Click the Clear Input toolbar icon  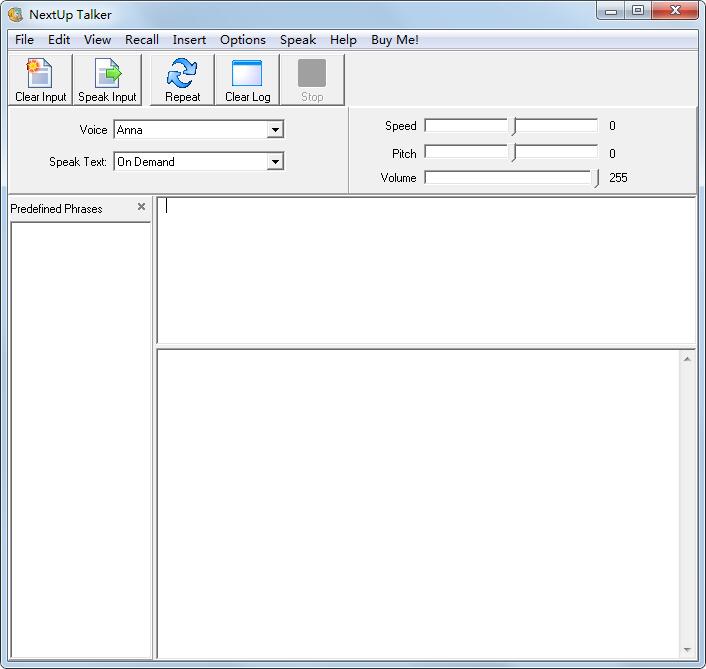40,80
